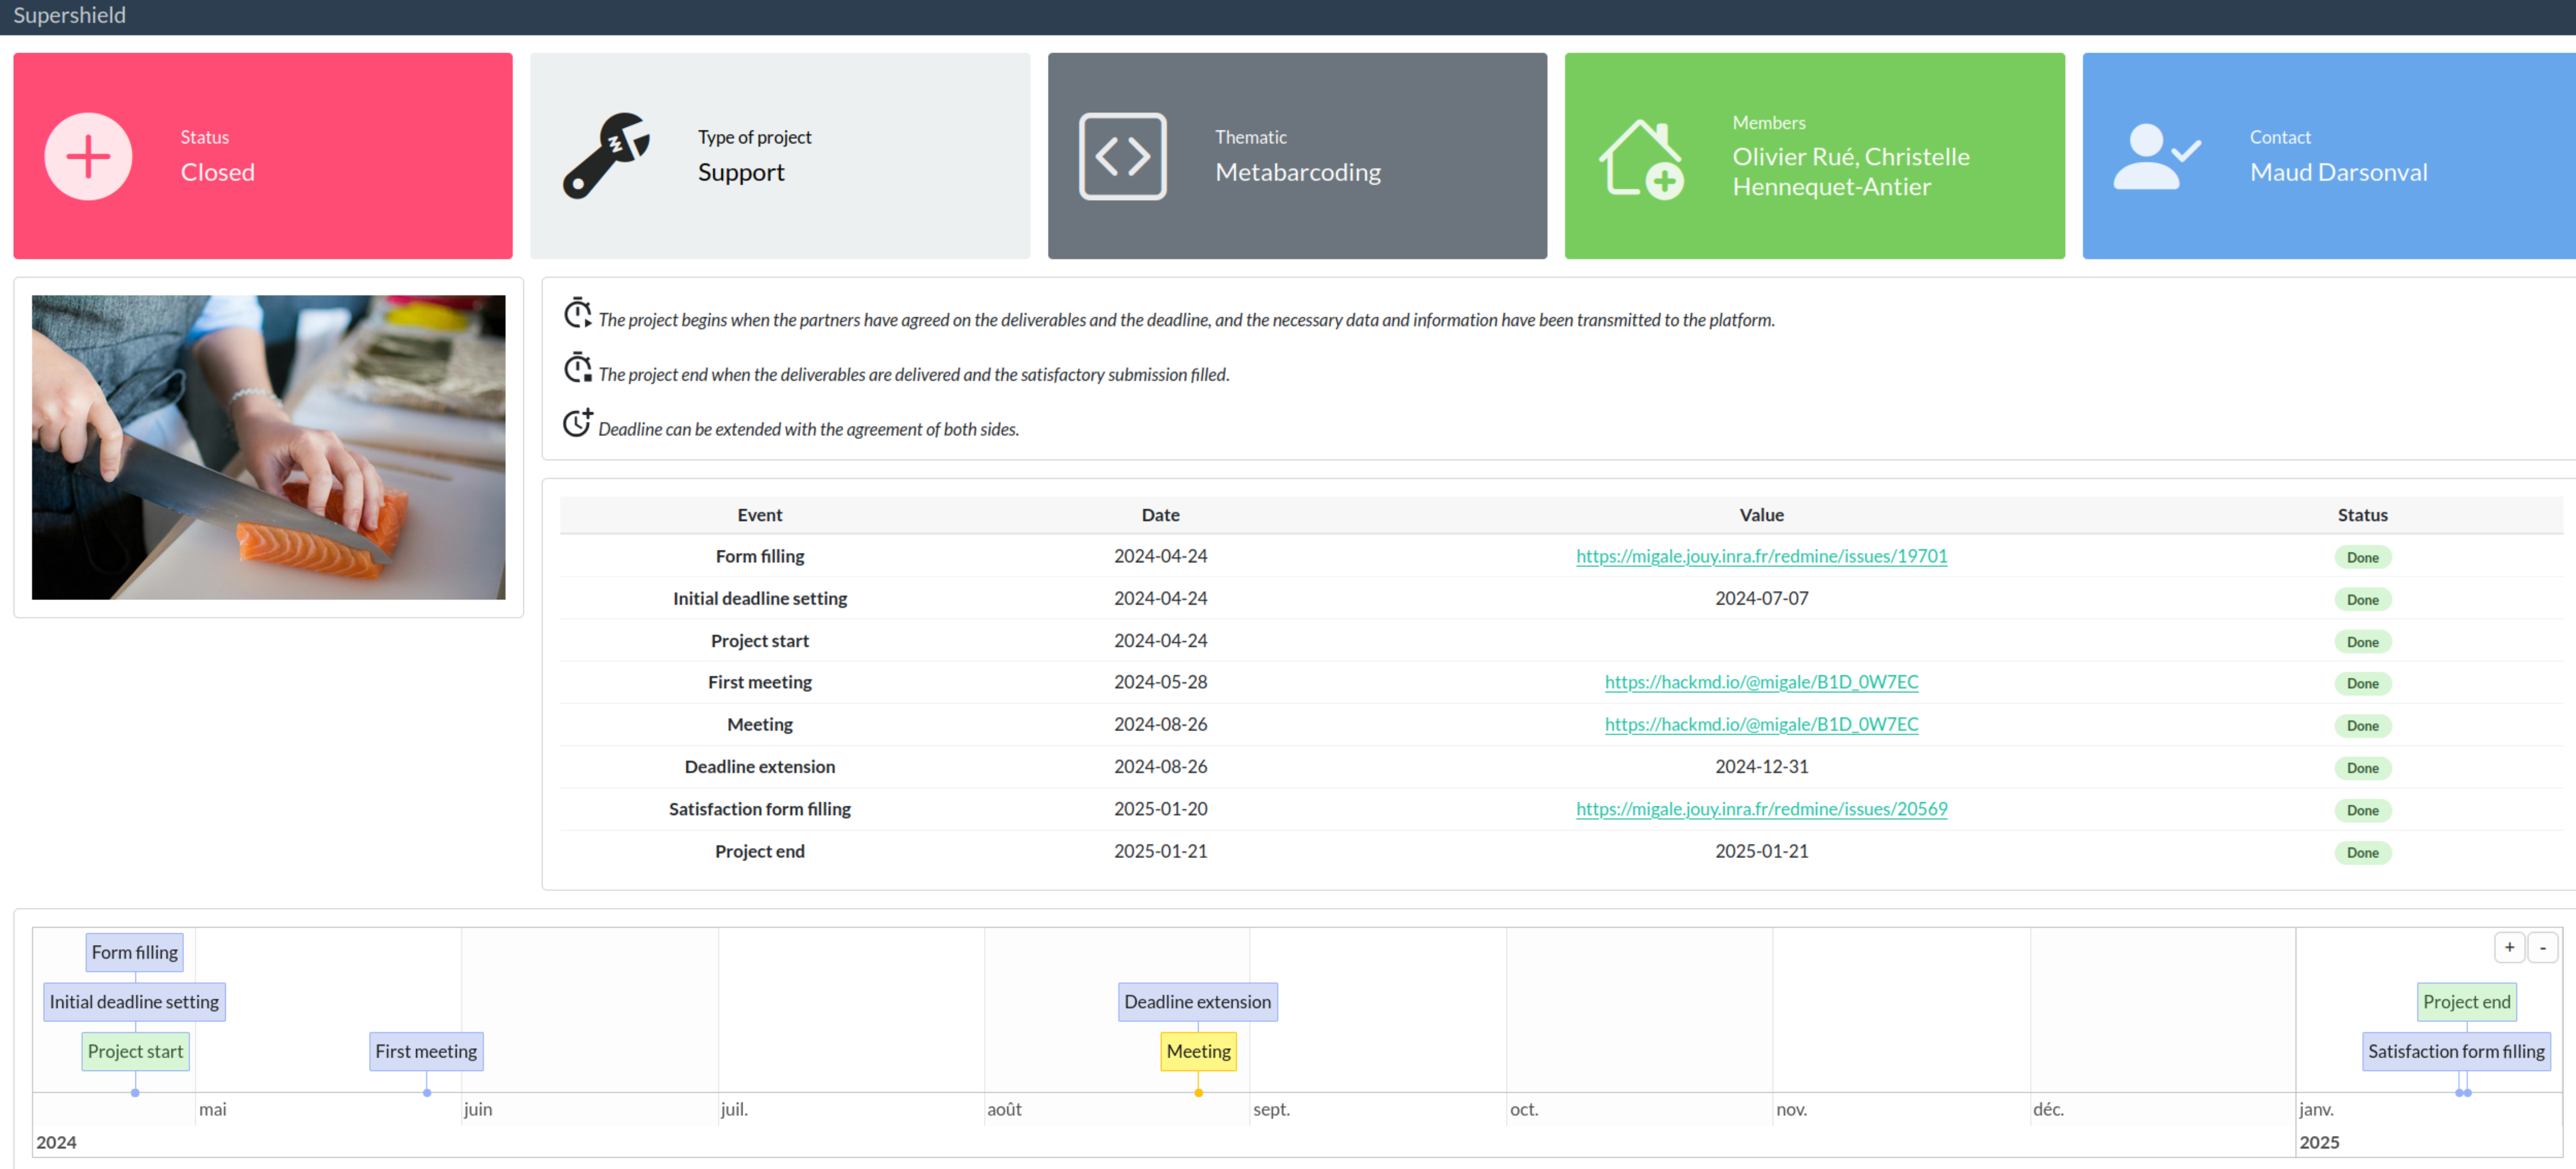This screenshot has height=1169, width=2576.
Task: Select Project start timeline item
Action: coord(135,1051)
